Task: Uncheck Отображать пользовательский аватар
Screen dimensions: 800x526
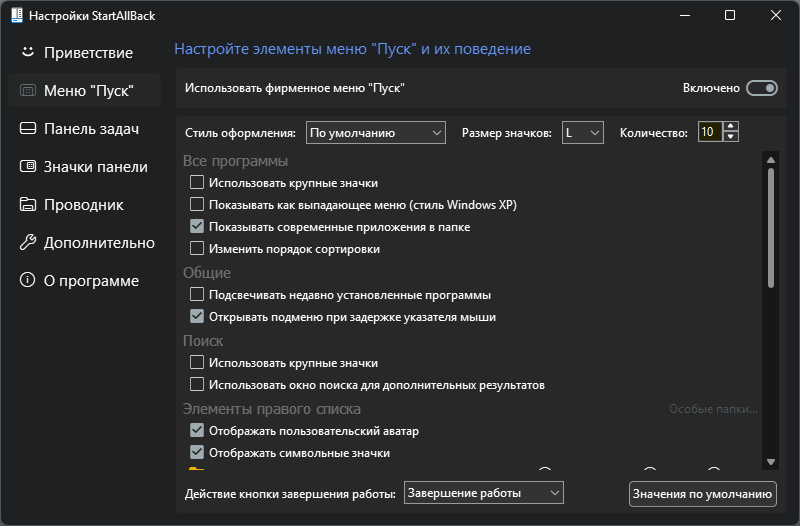Action: (197, 431)
